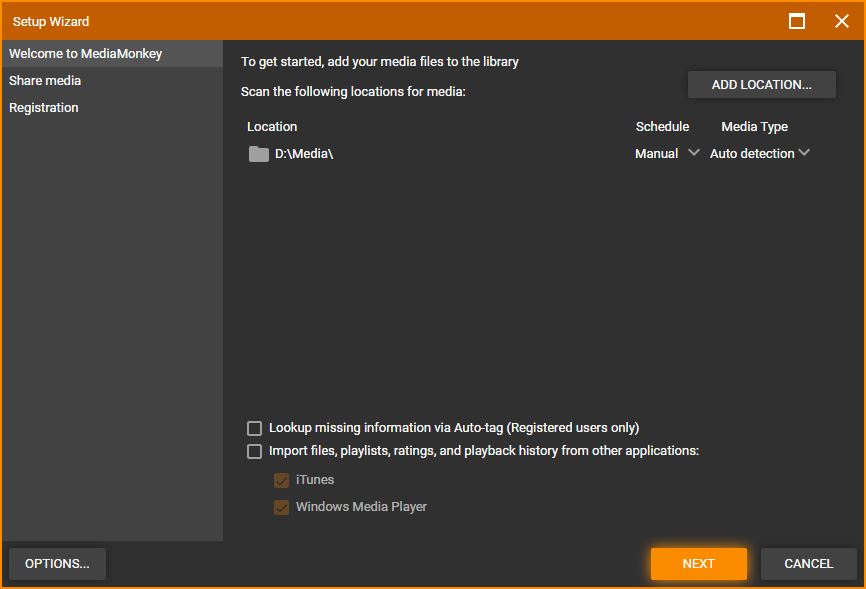The image size is (866, 589).
Task: Maximize the Setup Wizard window
Action: 797,21
